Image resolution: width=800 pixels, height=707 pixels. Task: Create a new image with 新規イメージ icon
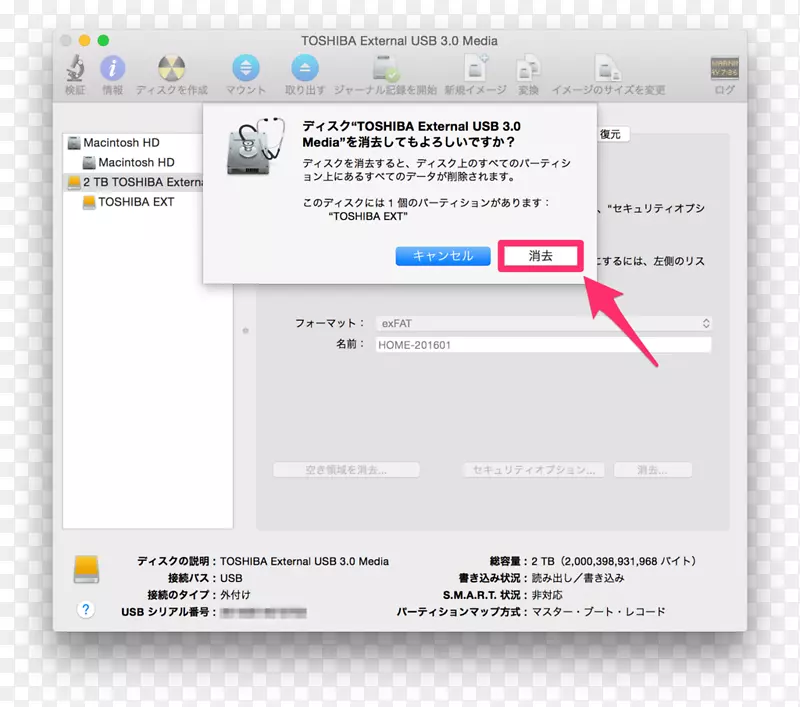click(475, 70)
